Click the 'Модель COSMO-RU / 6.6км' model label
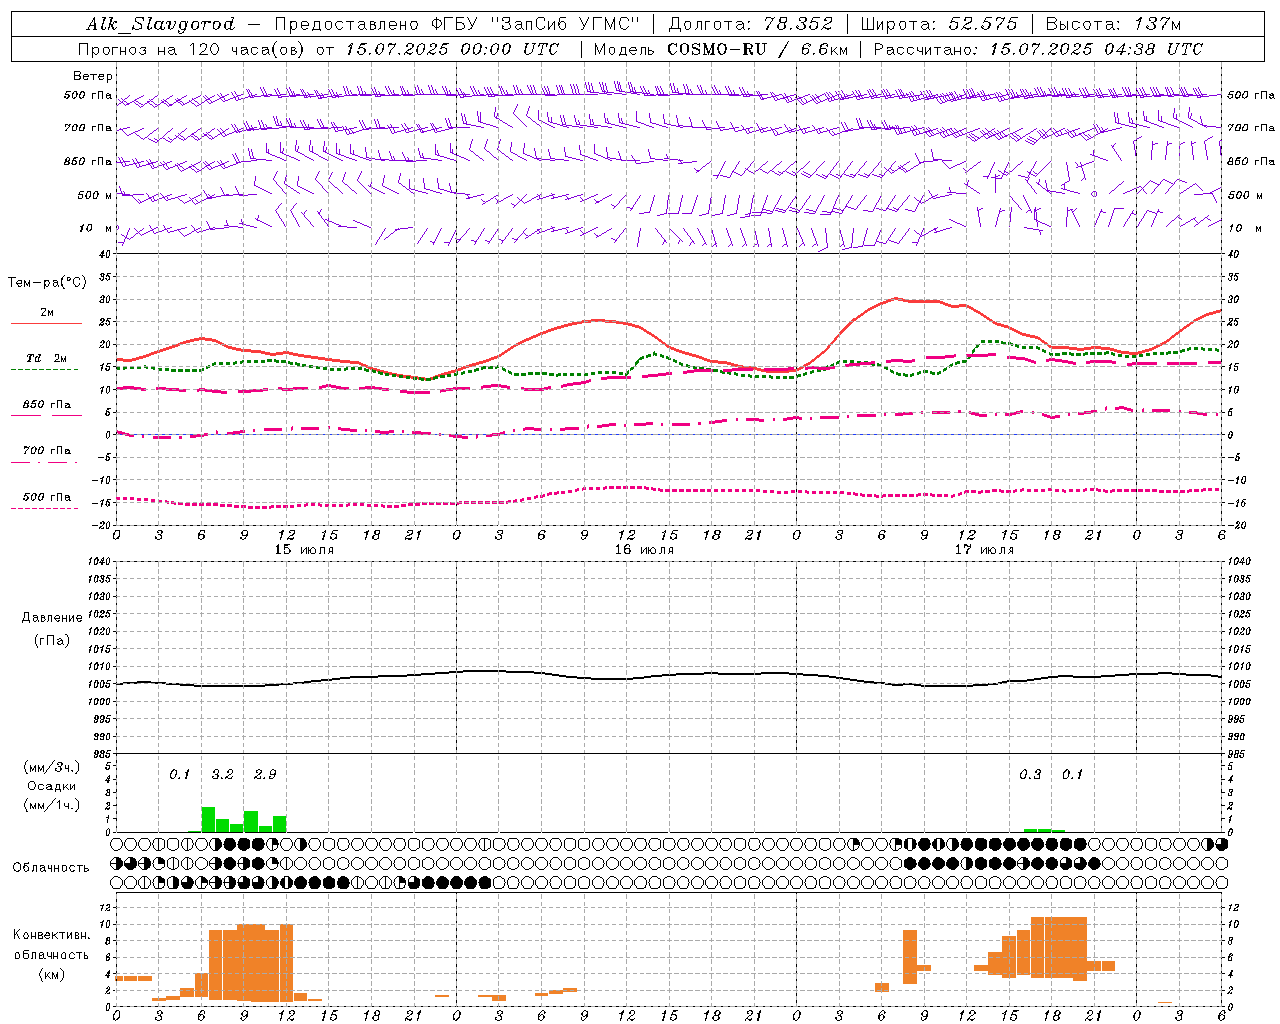1280x1024 pixels. point(720,49)
